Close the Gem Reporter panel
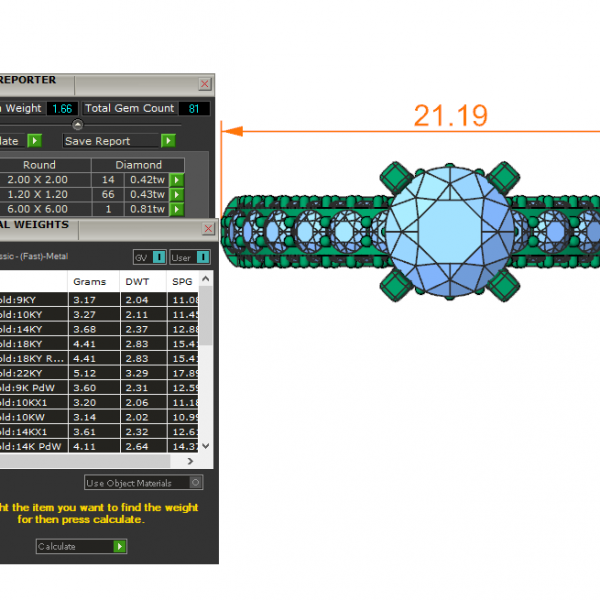This screenshot has width=600, height=600. pos(205,85)
